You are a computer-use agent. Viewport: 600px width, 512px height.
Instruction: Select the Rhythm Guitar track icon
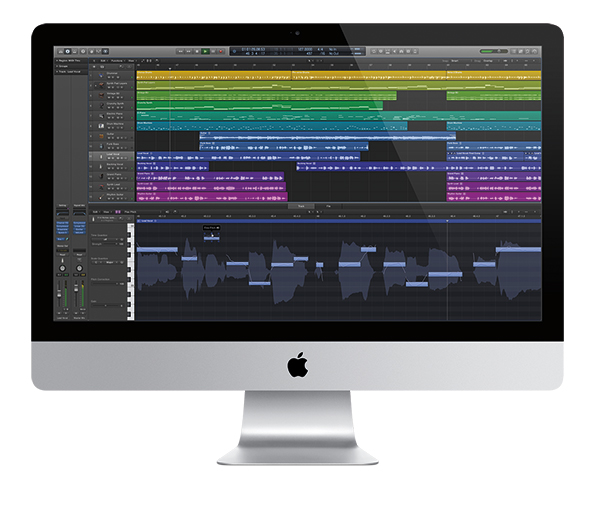(101, 197)
